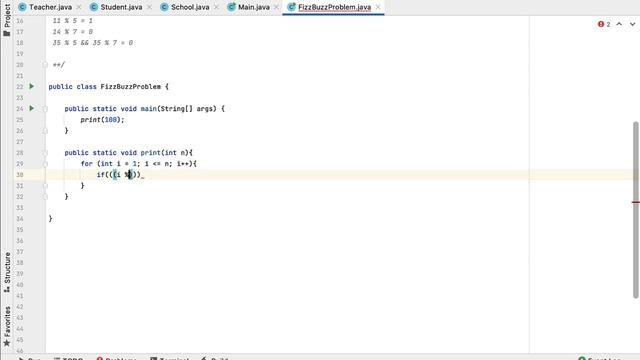Switch to the School.java tab

(185, 7)
